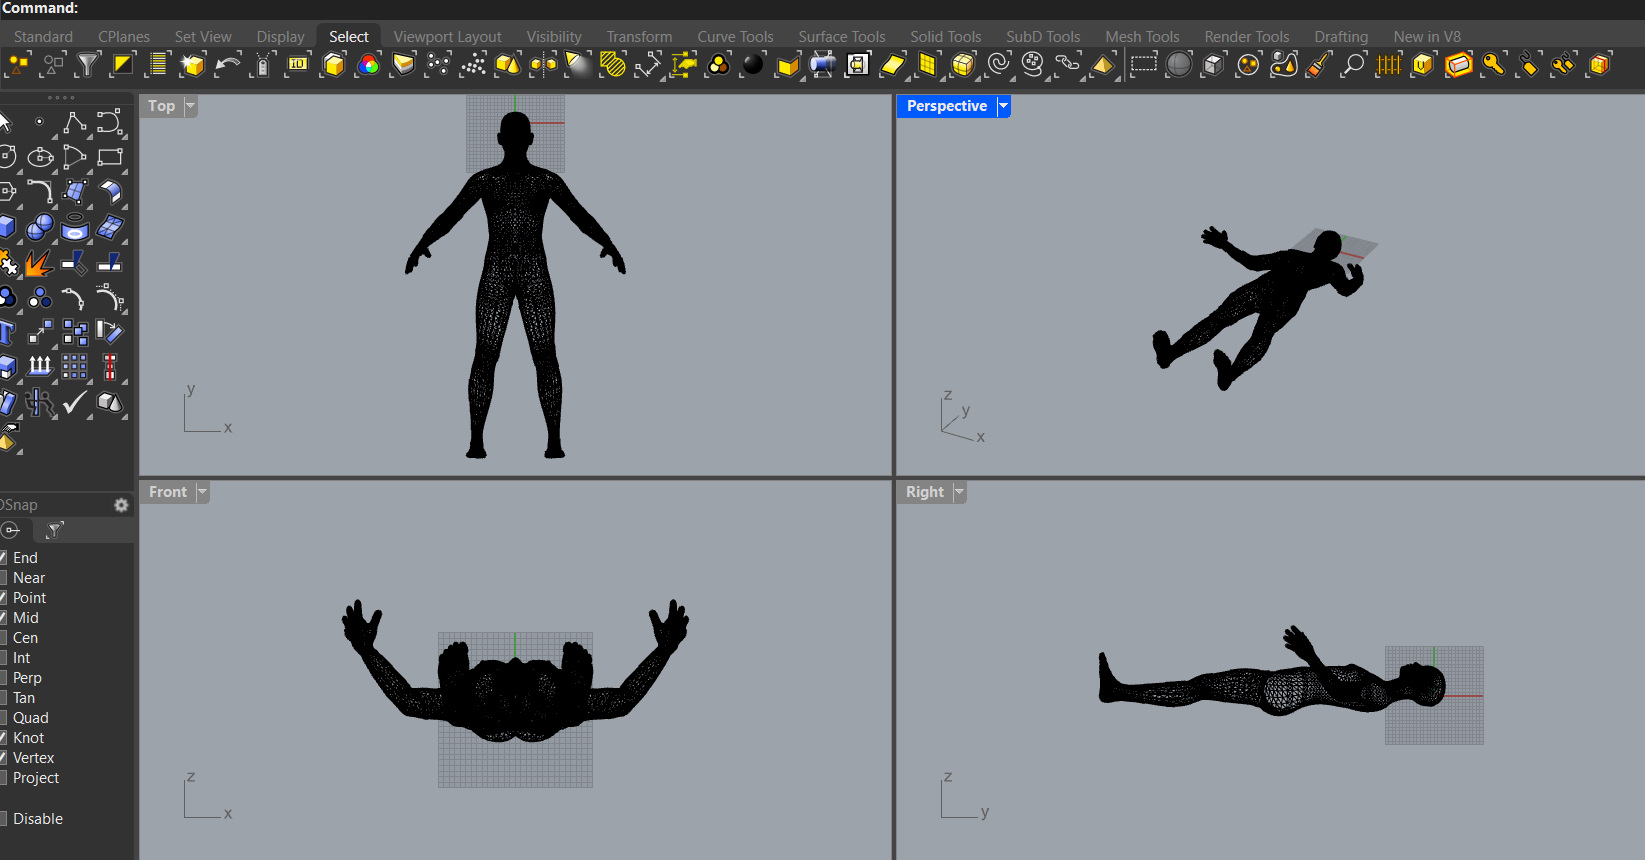Switch to the Standard toolbar tab
Viewport: 1645px width, 860px height.
(x=43, y=36)
